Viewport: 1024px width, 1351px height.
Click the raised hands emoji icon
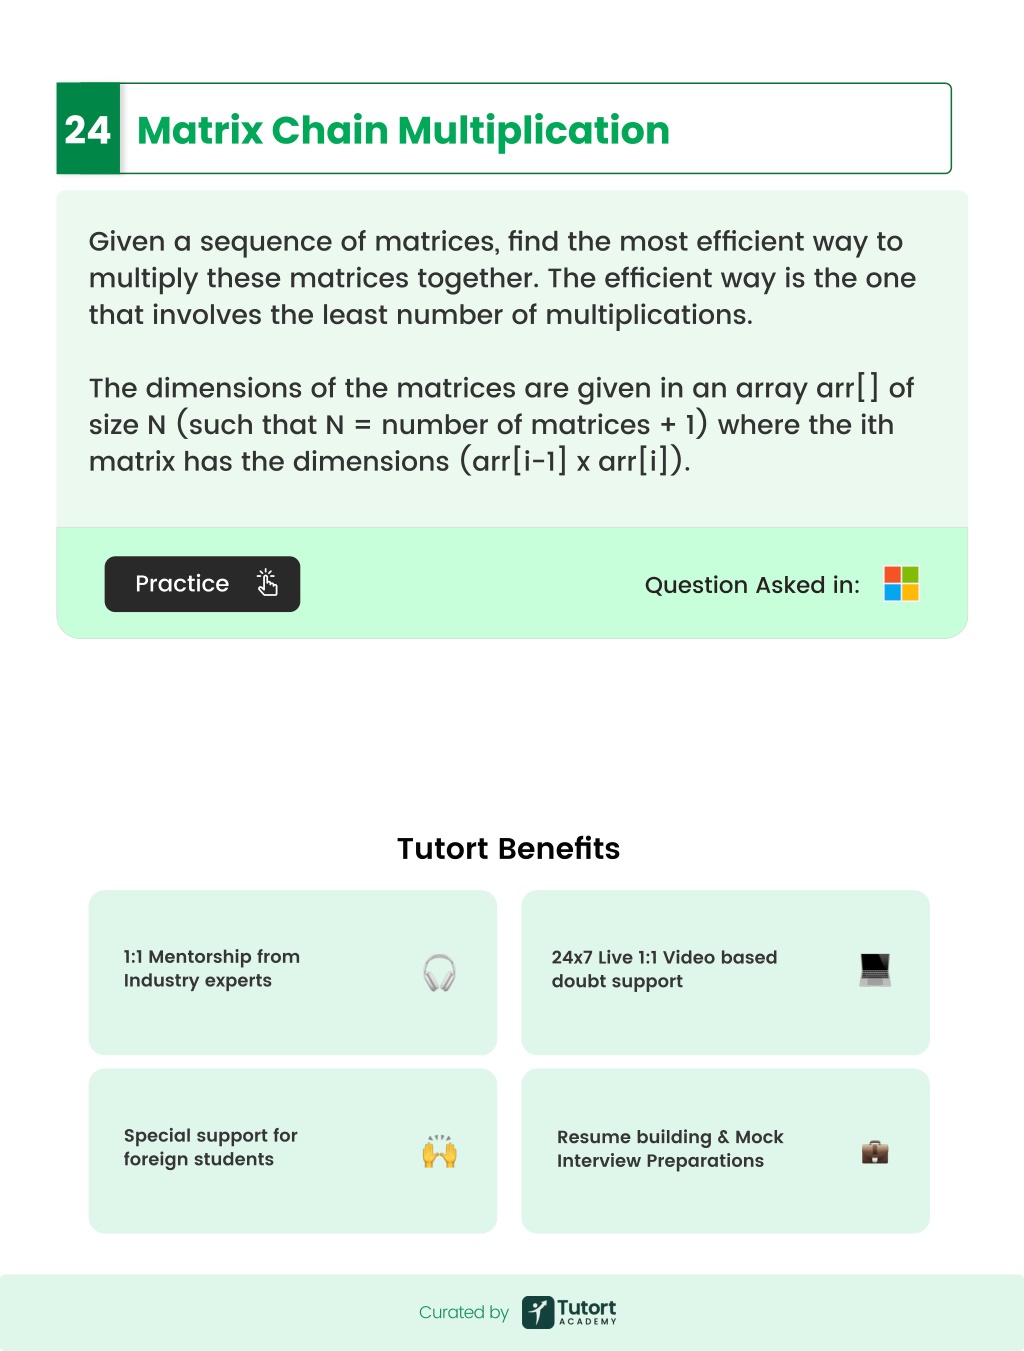point(439,1151)
